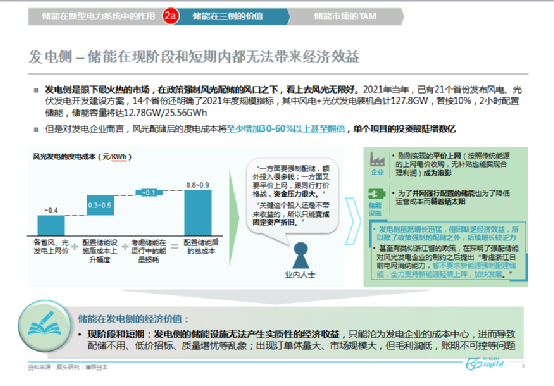
Task: Click the ~0.1 energy loss bar
Action: (x=149, y=192)
